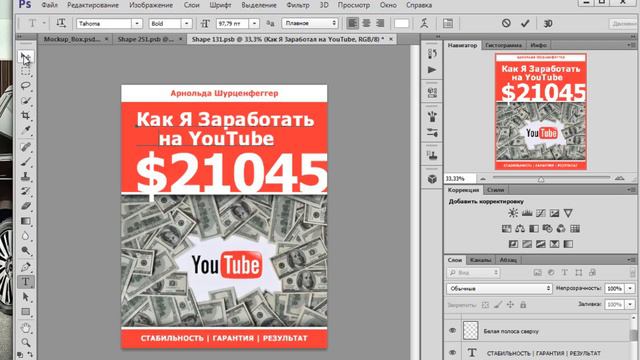Select the Eraser tool
Image resolution: width=640 pixels, height=360 pixels.
point(25,206)
